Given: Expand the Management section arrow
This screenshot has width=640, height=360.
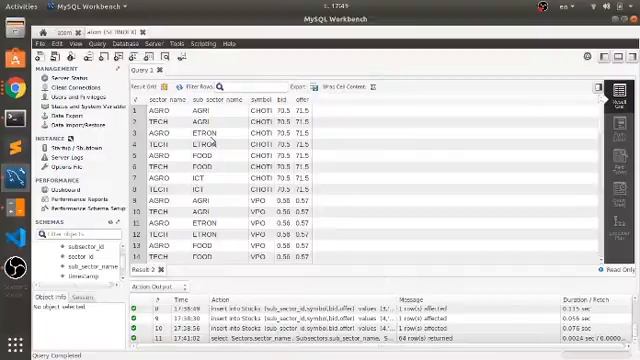Looking at the screenshot, I should [x=118, y=69].
